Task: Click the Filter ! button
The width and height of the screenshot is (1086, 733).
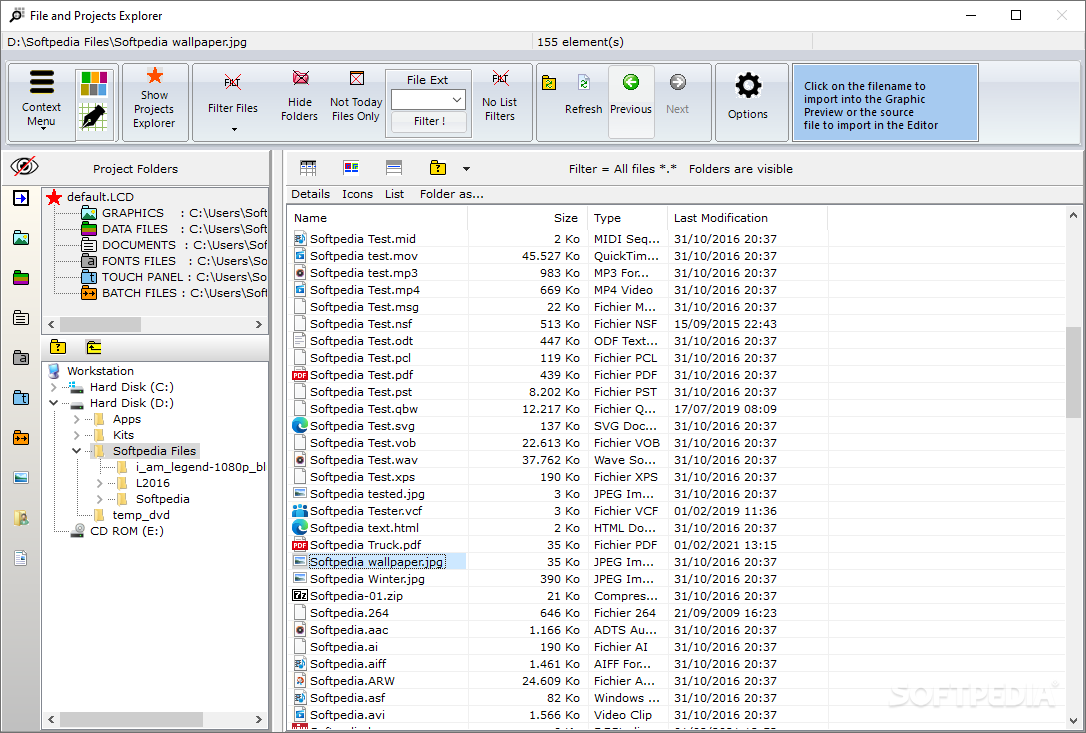Action: tap(429, 121)
